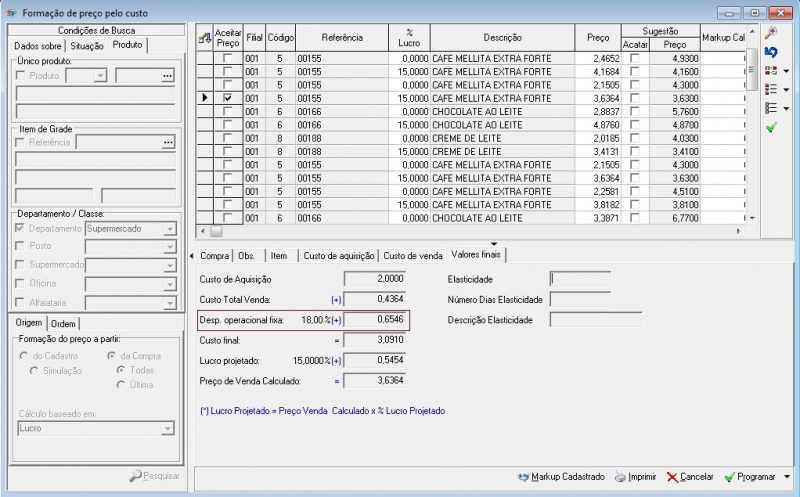
Task: Open the Situação tab
Action: pyautogui.click(x=87, y=46)
